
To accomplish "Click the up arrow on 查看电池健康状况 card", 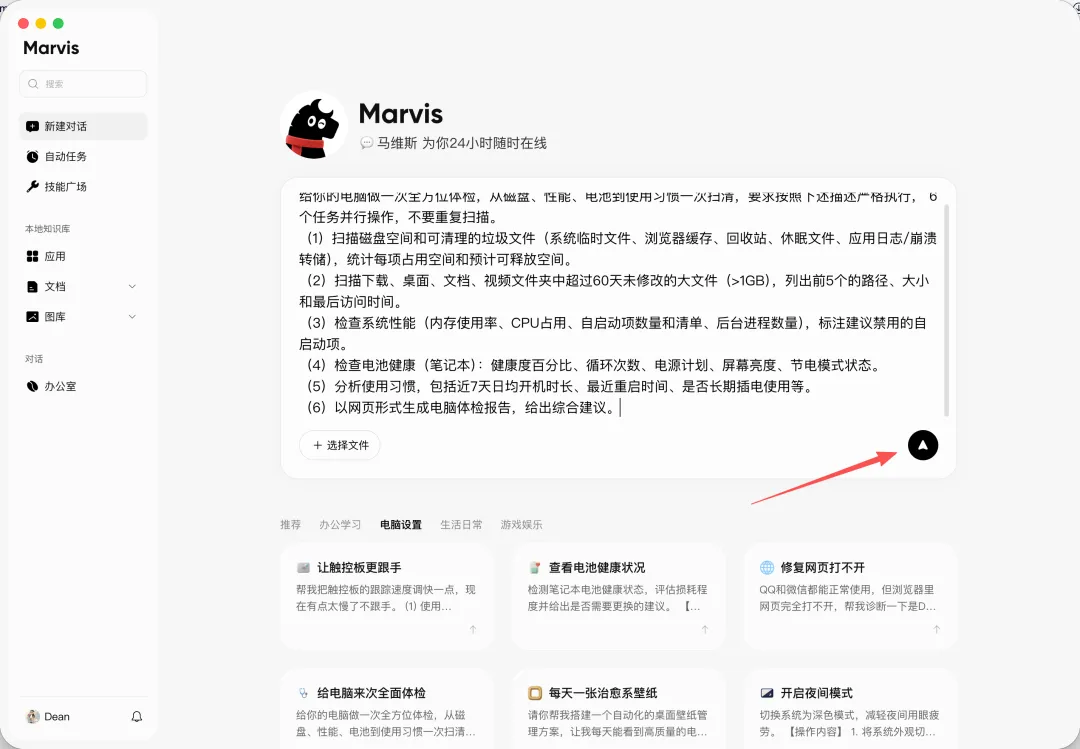I will 705,629.
